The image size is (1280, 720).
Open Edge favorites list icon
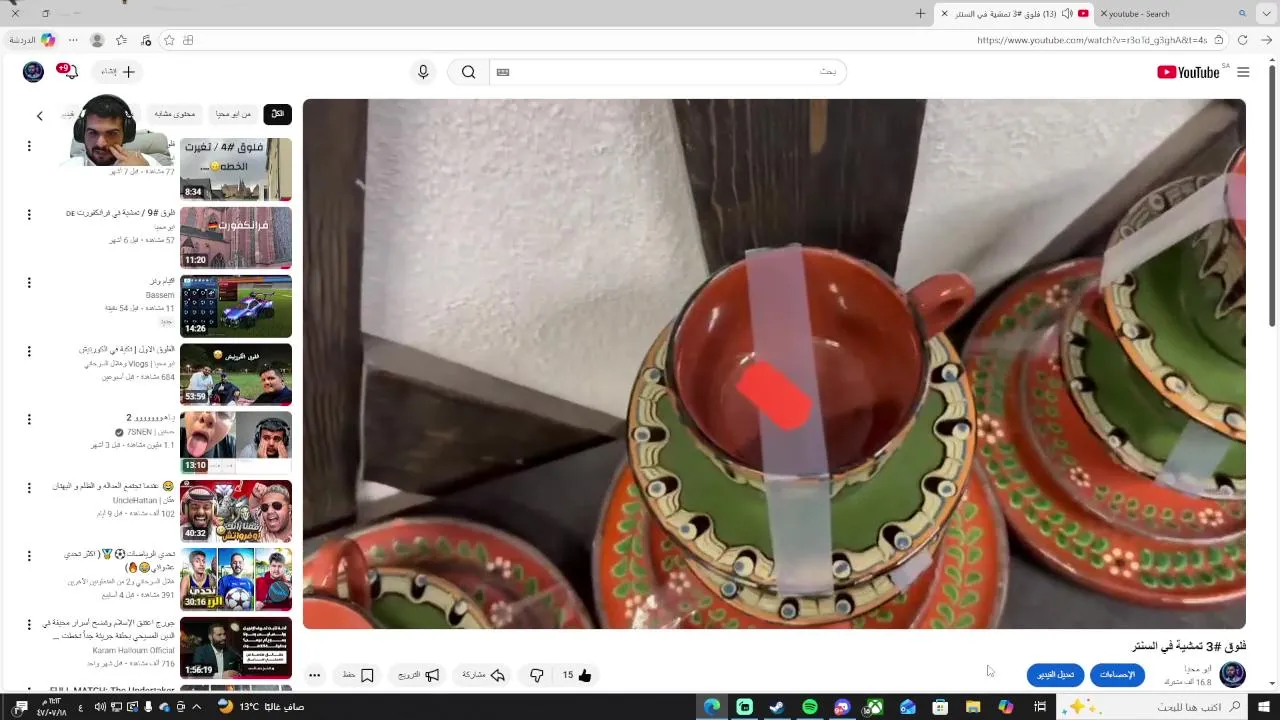(121, 40)
